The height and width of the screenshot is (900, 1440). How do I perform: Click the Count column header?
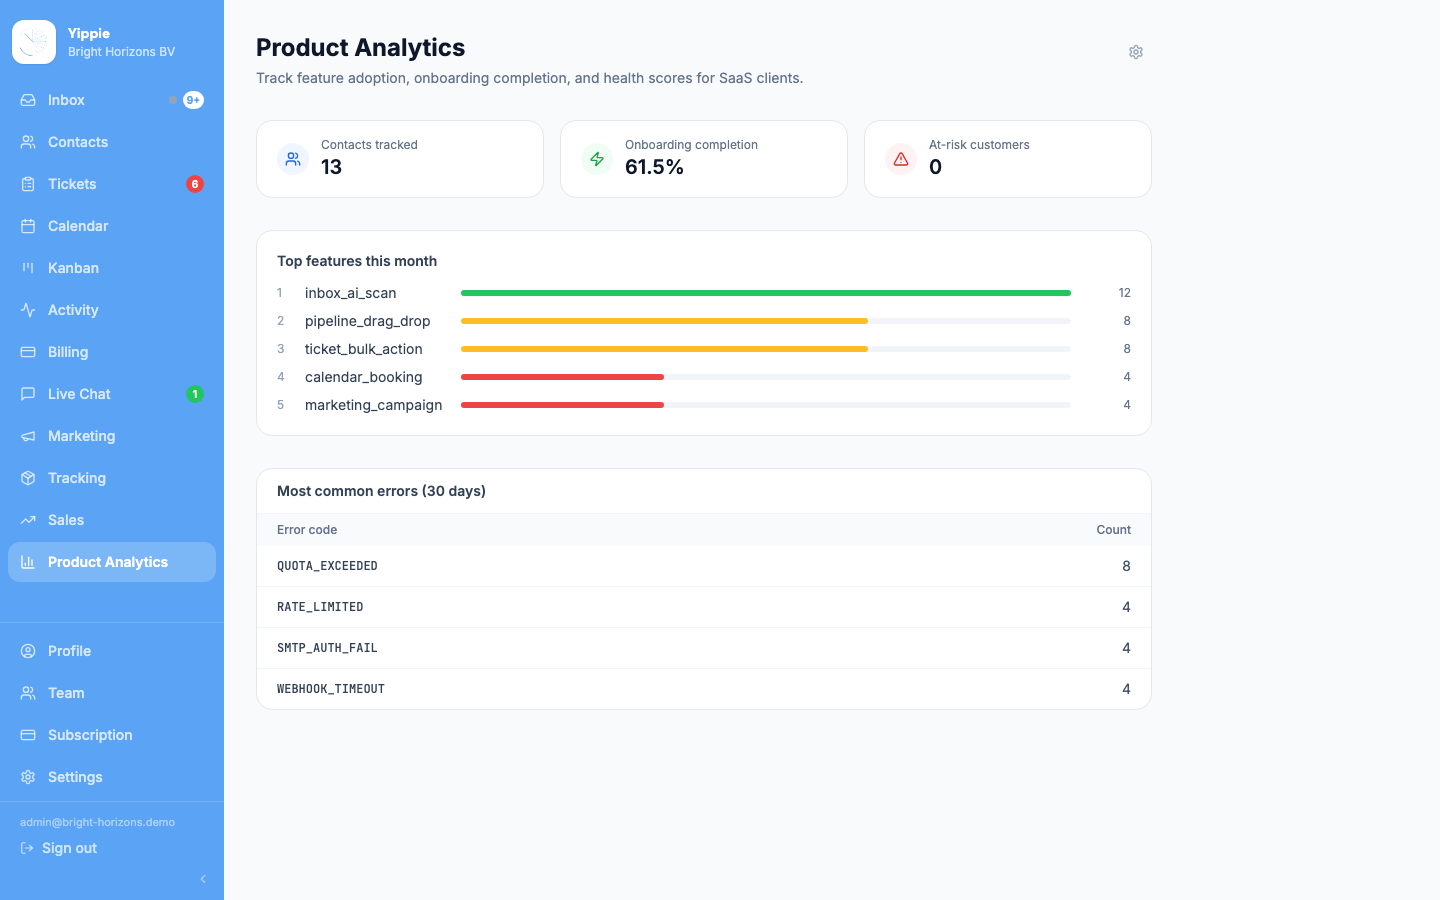(1113, 530)
